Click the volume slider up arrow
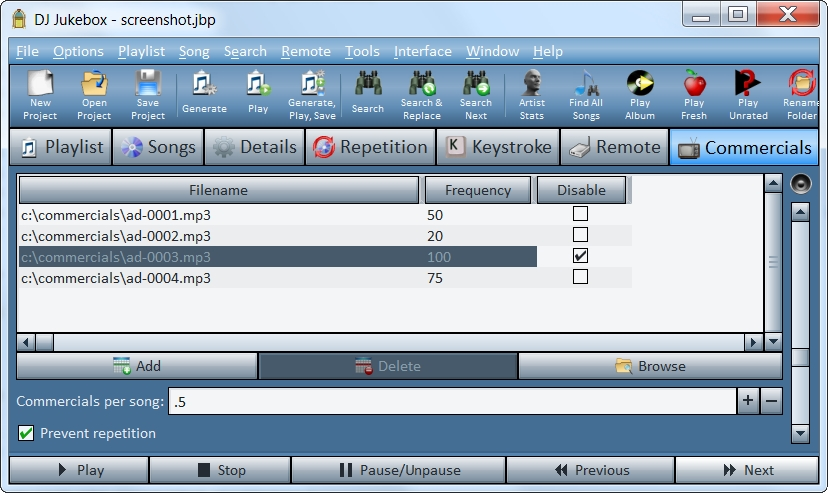The height and width of the screenshot is (493, 828). (801, 212)
